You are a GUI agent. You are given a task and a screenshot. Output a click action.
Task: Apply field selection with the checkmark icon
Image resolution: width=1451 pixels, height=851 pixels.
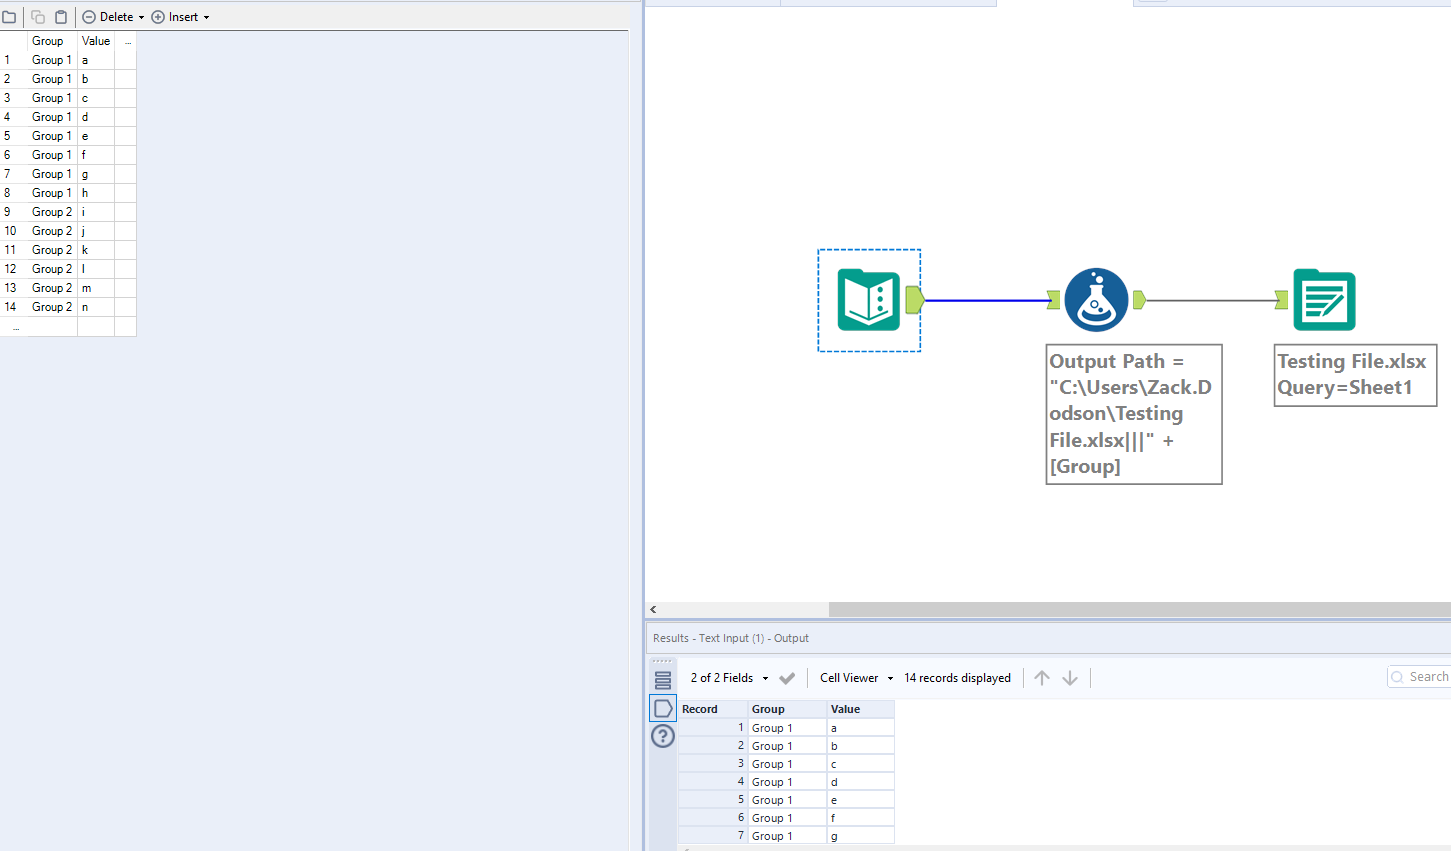click(x=787, y=677)
